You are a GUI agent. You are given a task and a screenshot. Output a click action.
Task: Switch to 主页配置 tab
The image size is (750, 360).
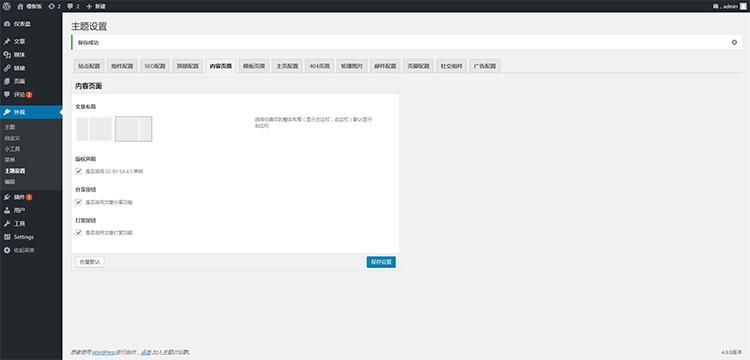[x=287, y=66]
